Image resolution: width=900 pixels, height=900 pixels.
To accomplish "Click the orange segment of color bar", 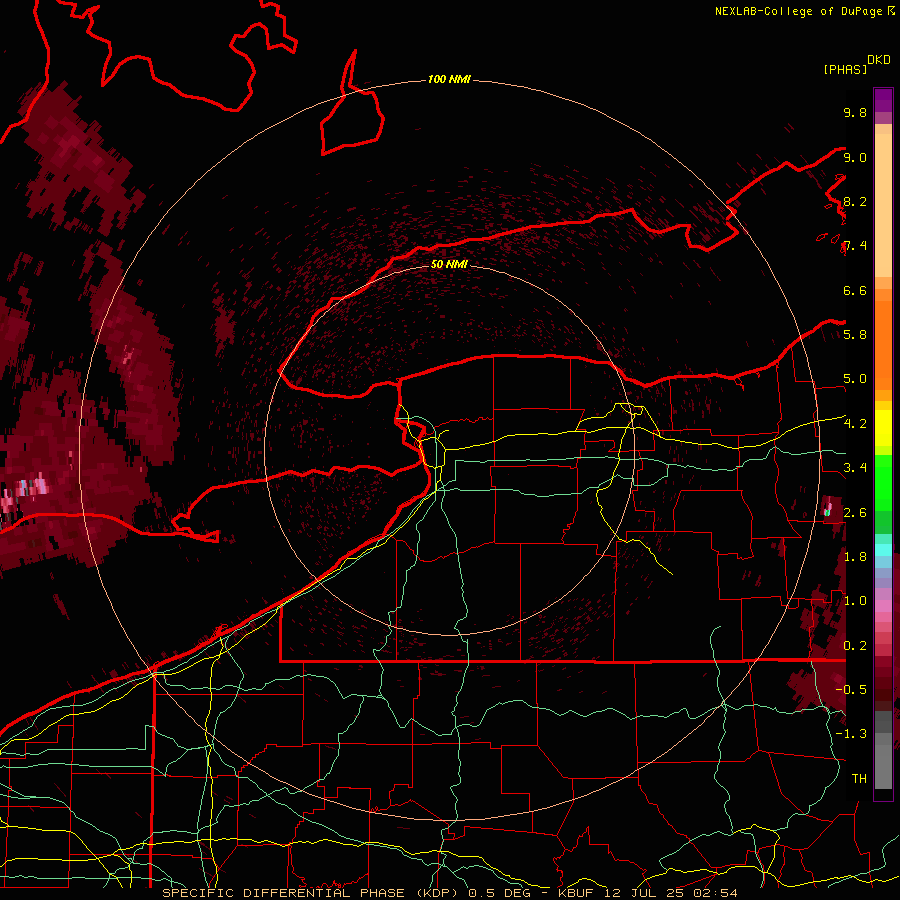I will tap(883, 346).
